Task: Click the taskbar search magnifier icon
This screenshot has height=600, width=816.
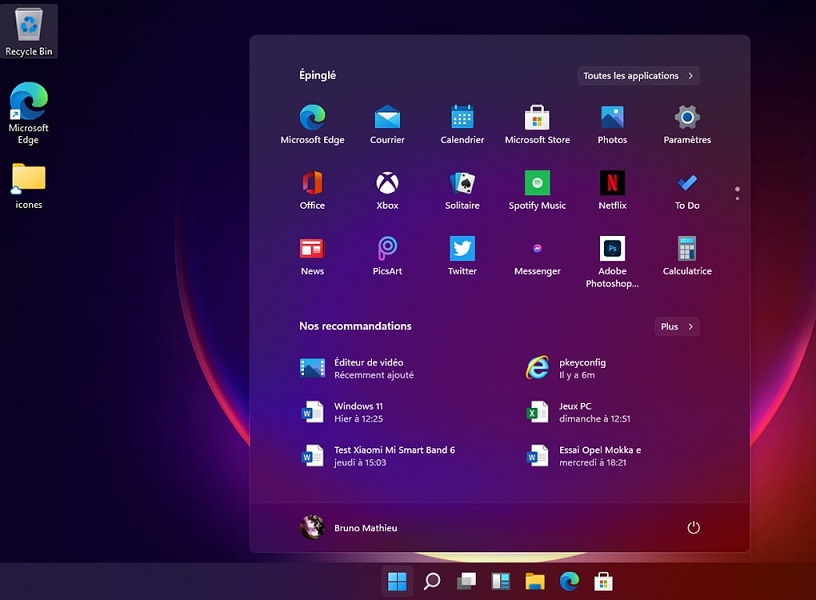Action: coord(432,581)
